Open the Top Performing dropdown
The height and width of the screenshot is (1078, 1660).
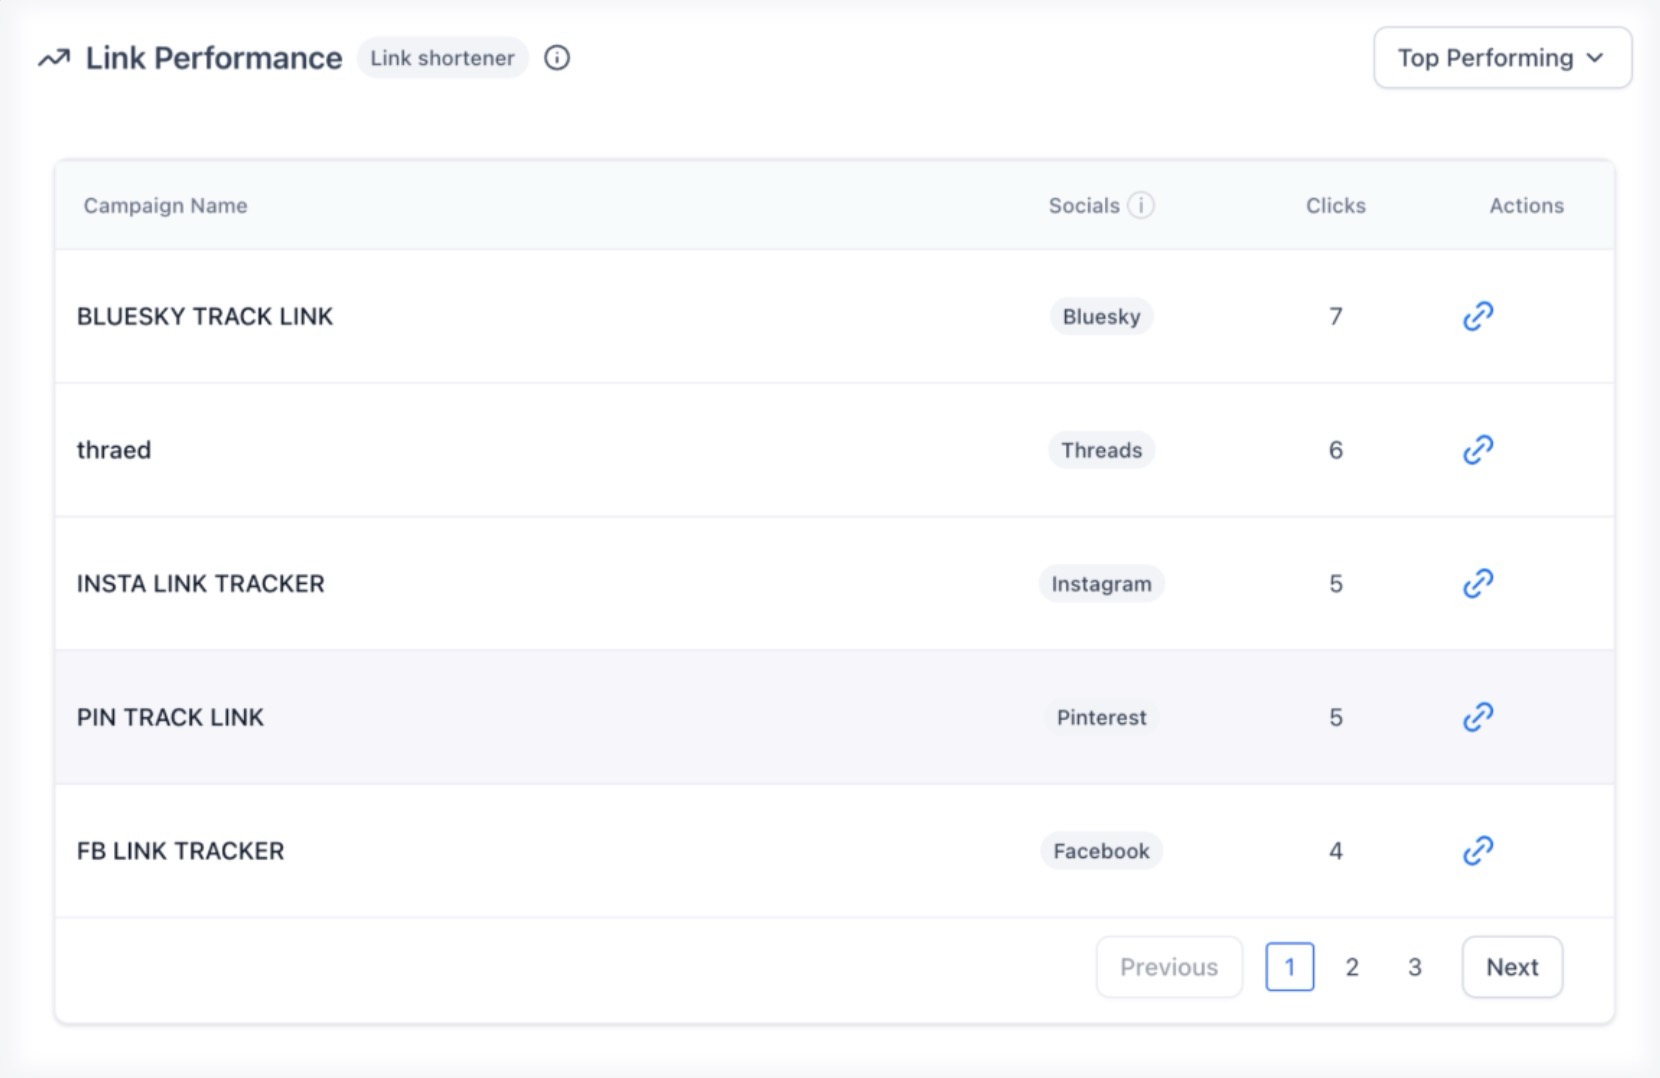pos(1502,58)
